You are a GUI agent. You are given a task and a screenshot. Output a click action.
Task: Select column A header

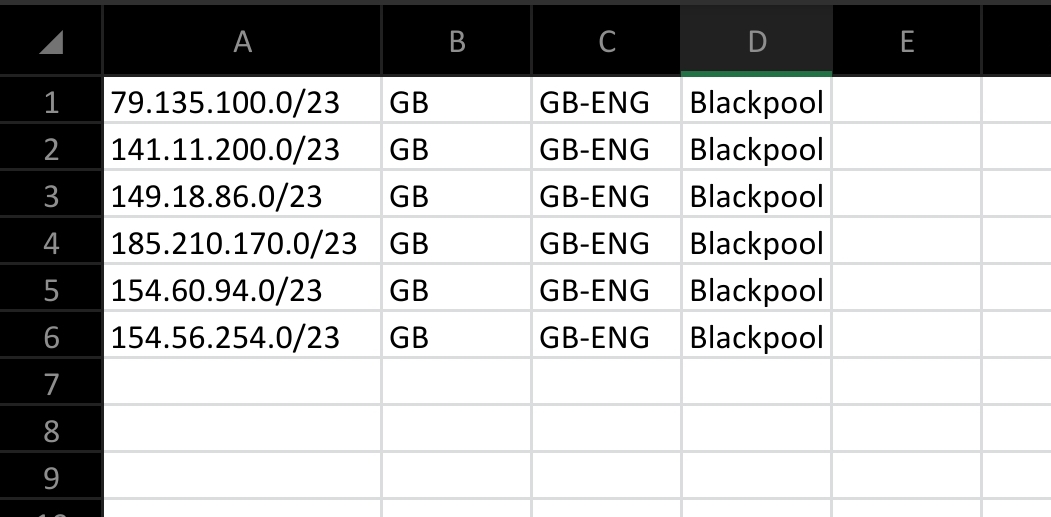pyautogui.click(x=242, y=40)
